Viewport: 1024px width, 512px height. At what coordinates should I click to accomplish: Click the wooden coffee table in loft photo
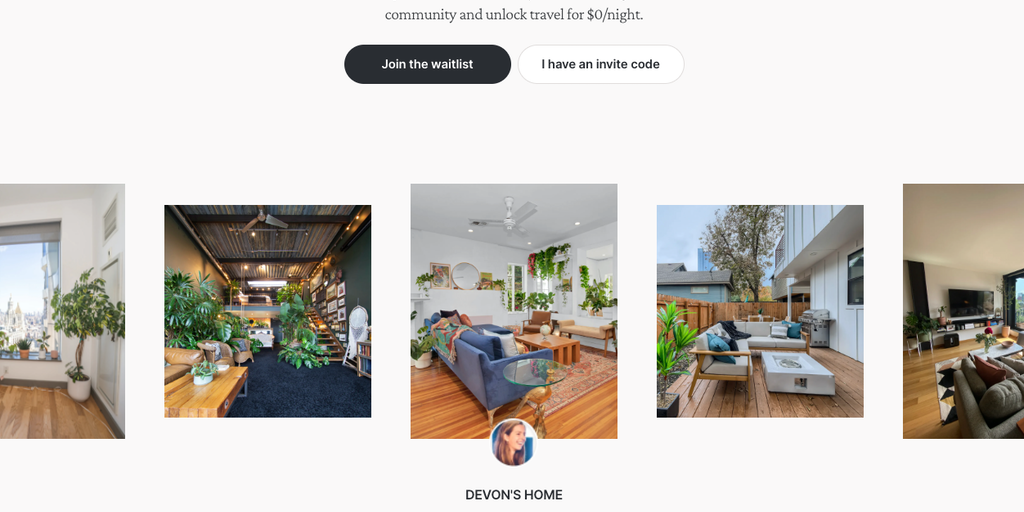click(x=206, y=391)
